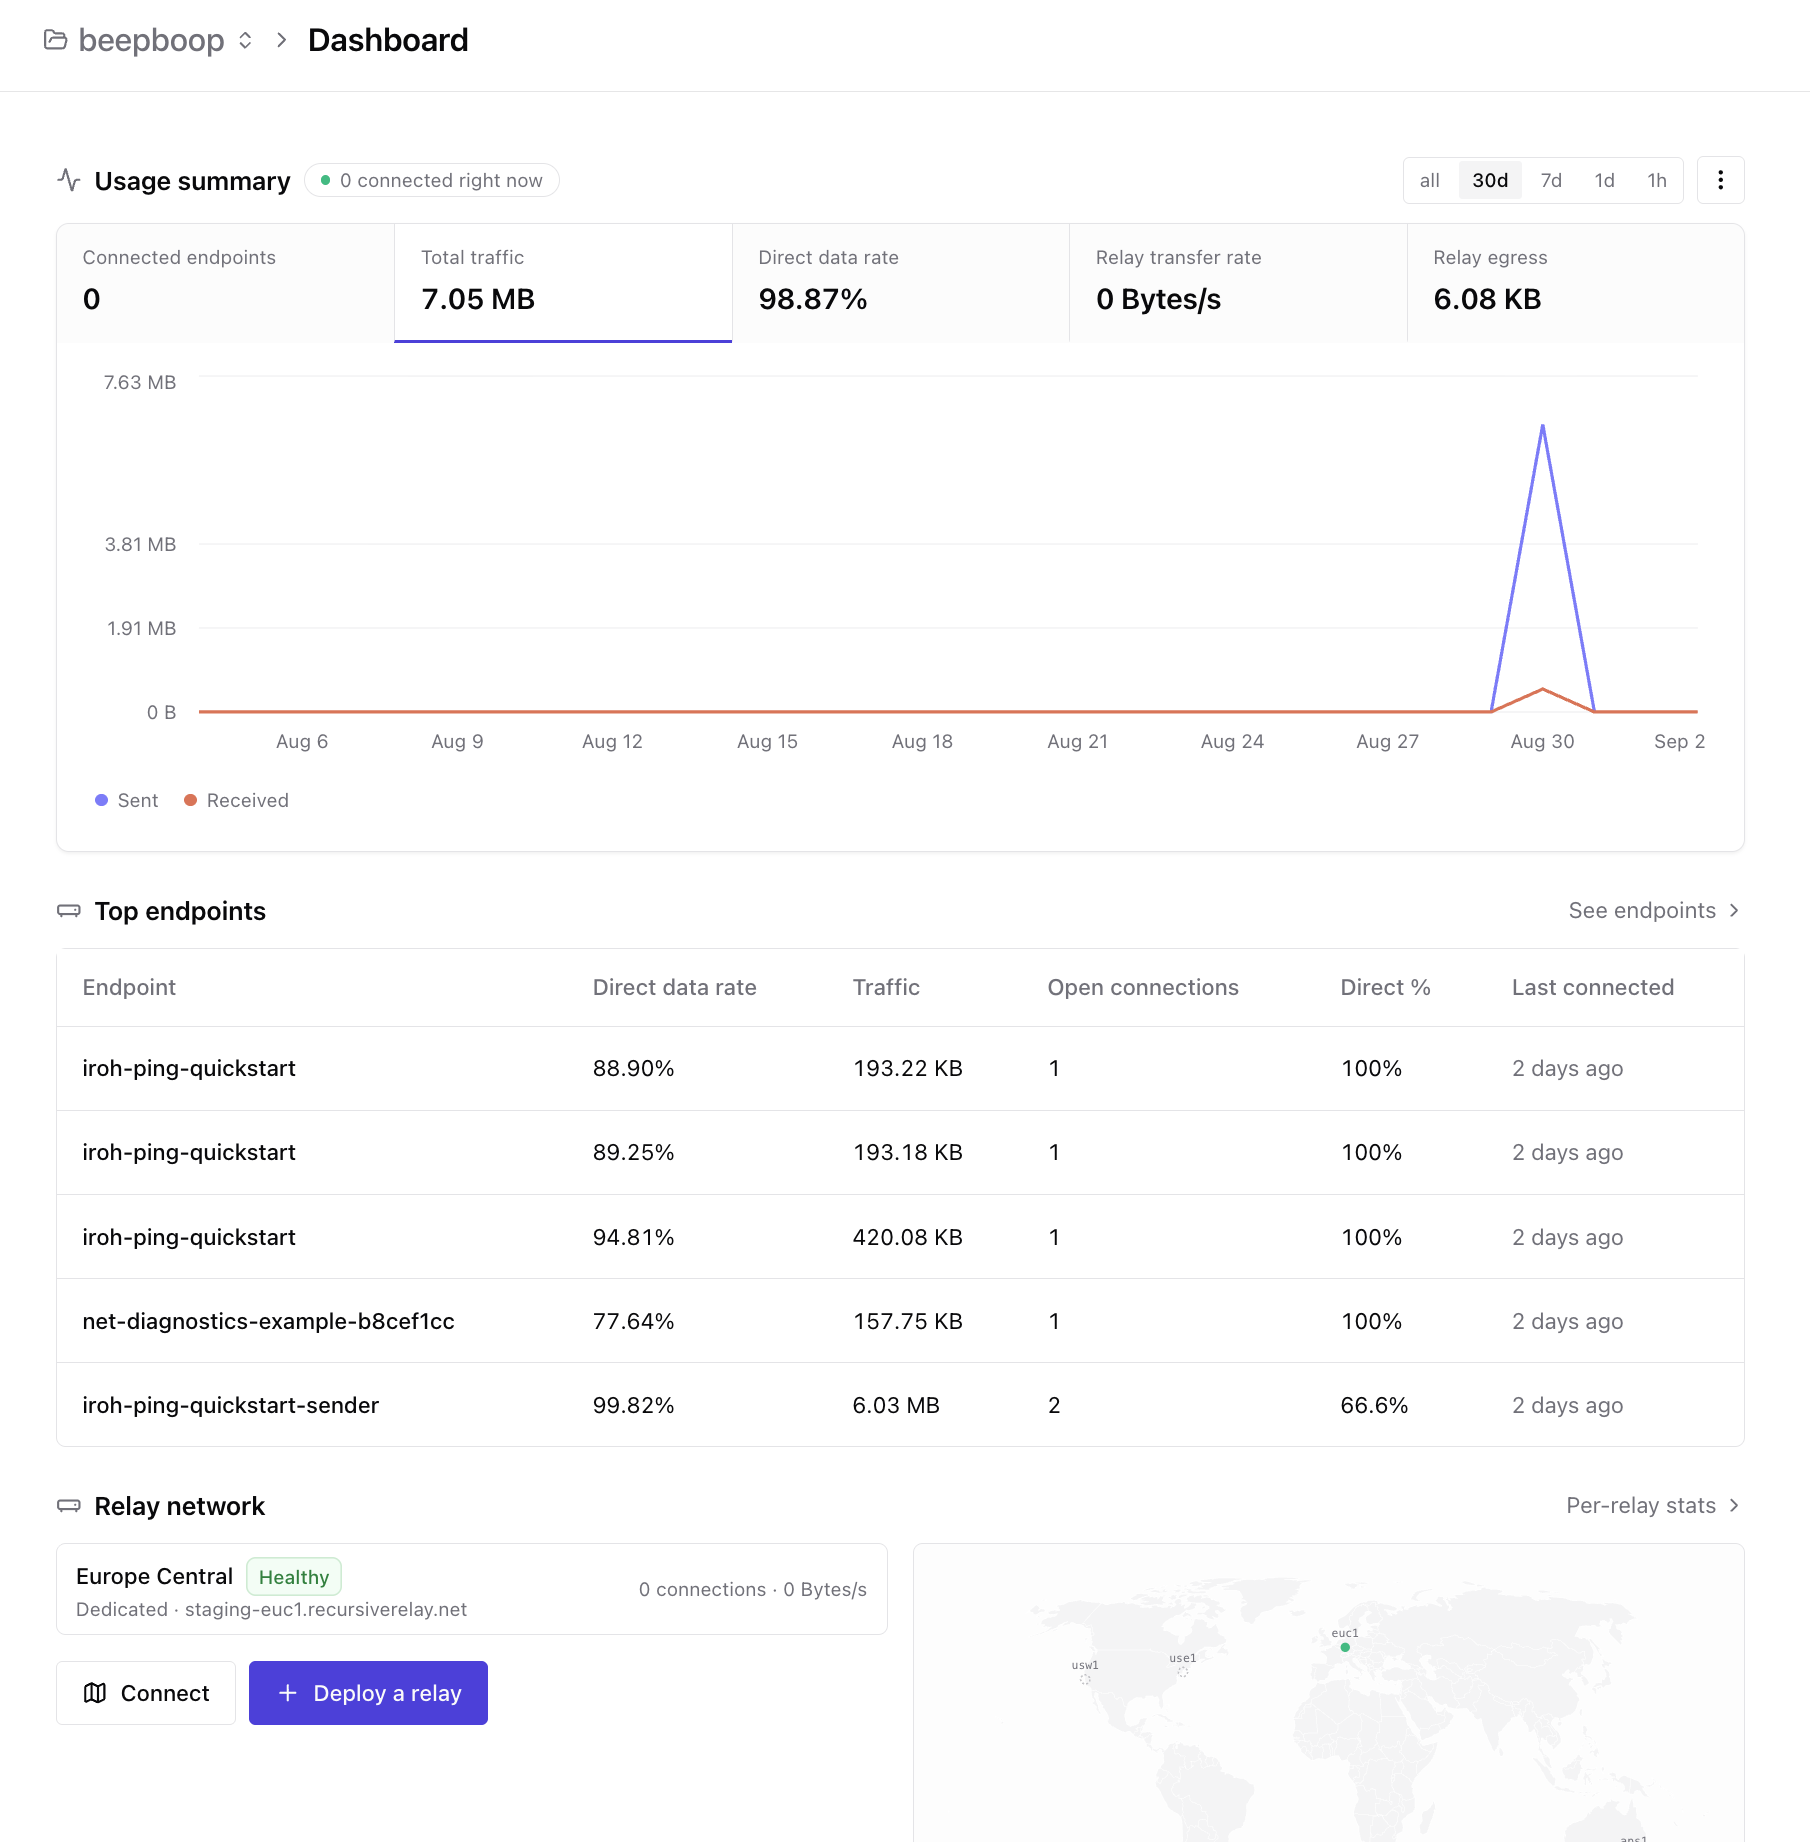Click the breadcrumb chevron before Dashboard
This screenshot has height=1842, width=1810.
coord(282,40)
